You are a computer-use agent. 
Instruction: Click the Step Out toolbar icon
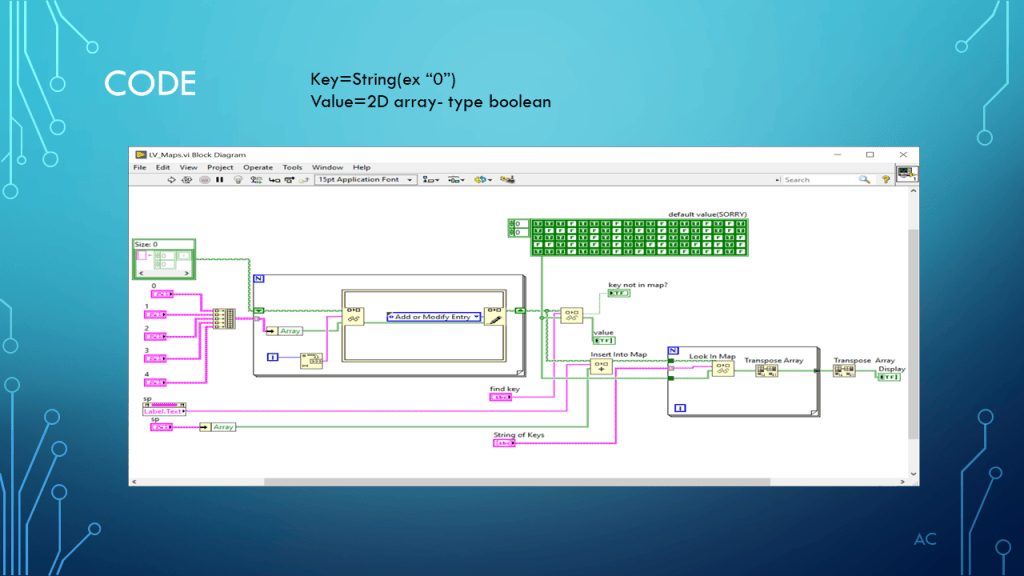click(x=304, y=180)
